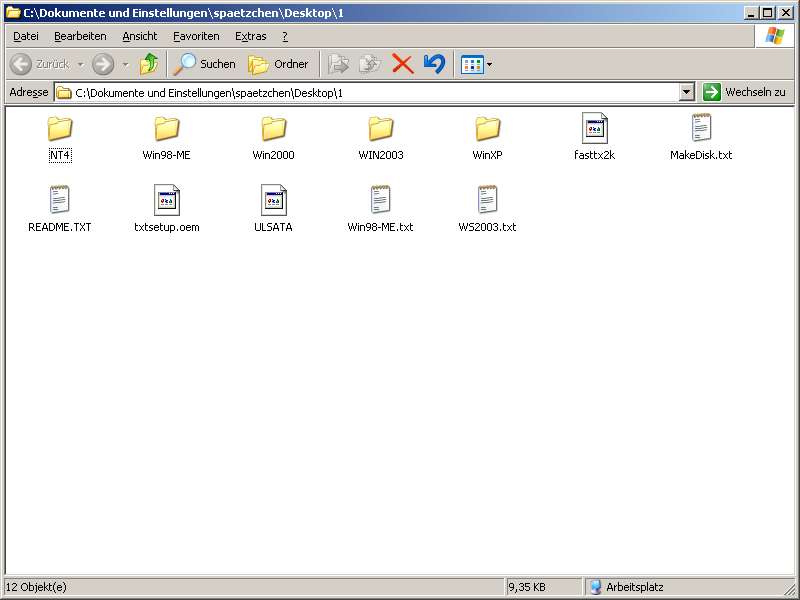Select the WinXP folder icon
This screenshot has width=800, height=600.
(487, 129)
